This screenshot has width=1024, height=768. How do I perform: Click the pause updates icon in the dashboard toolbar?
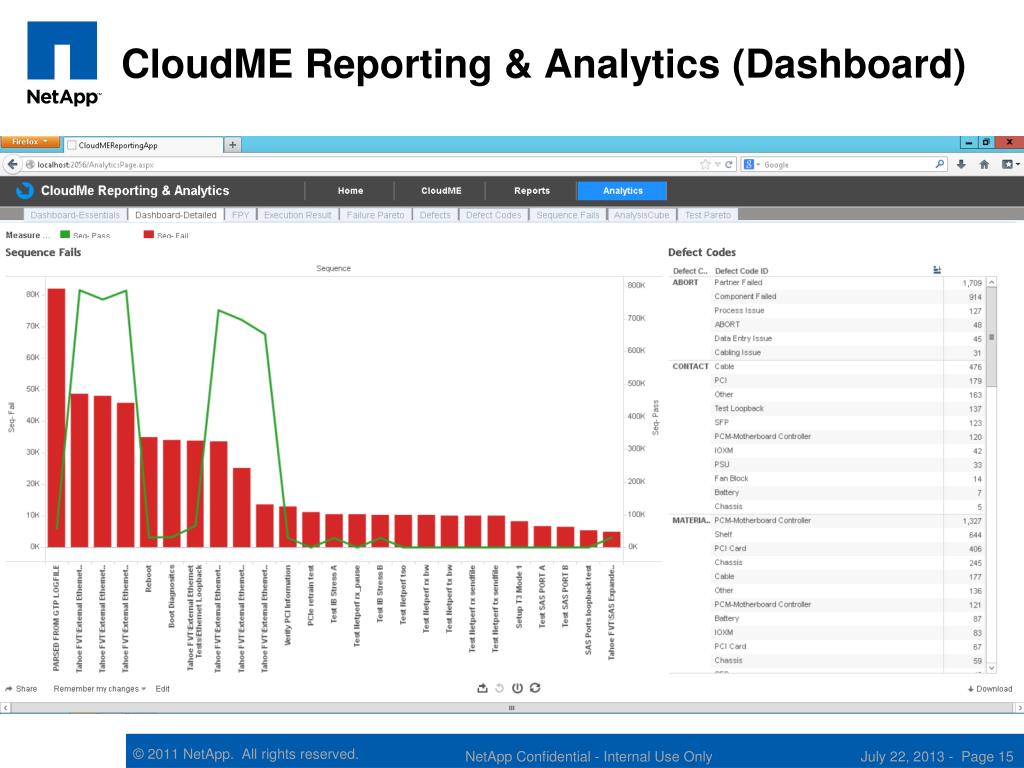(x=517, y=688)
